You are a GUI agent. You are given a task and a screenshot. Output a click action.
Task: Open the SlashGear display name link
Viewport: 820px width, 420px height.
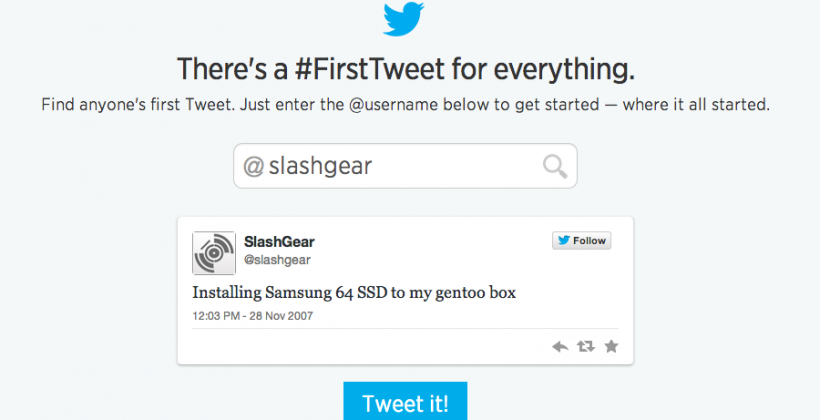(x=280, y=243)
